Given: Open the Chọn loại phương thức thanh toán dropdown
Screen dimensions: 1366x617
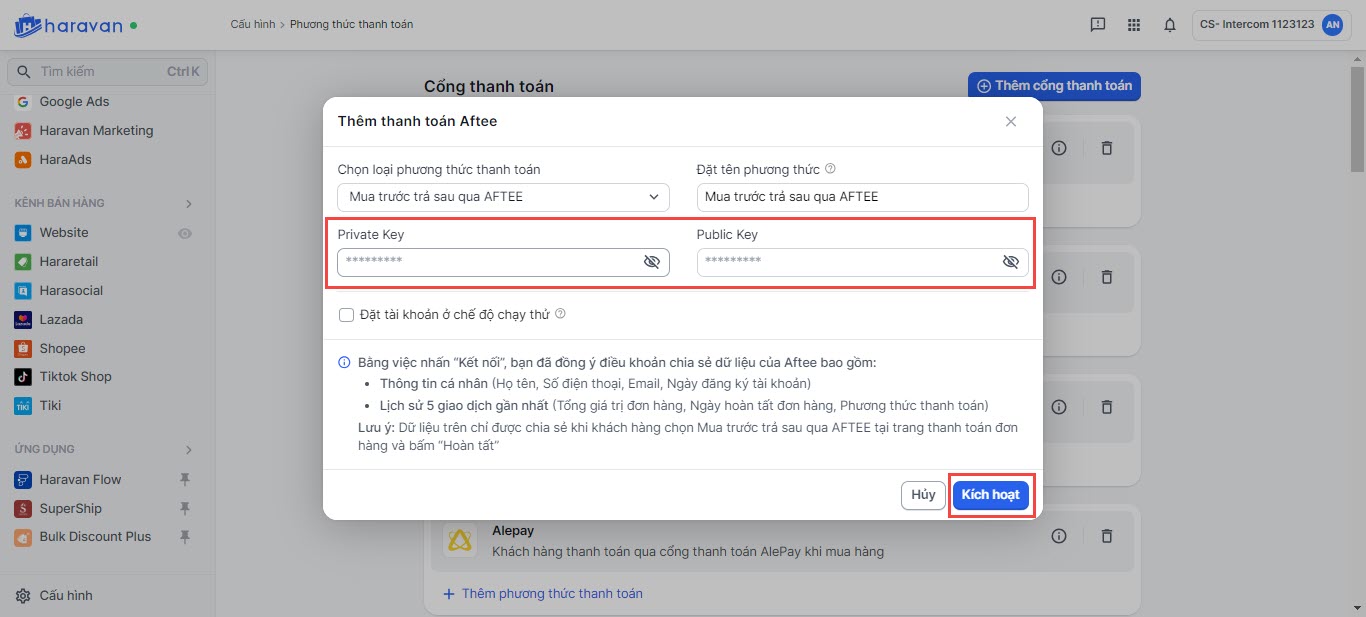Looking at the screenshot, I should click(503, 197).
